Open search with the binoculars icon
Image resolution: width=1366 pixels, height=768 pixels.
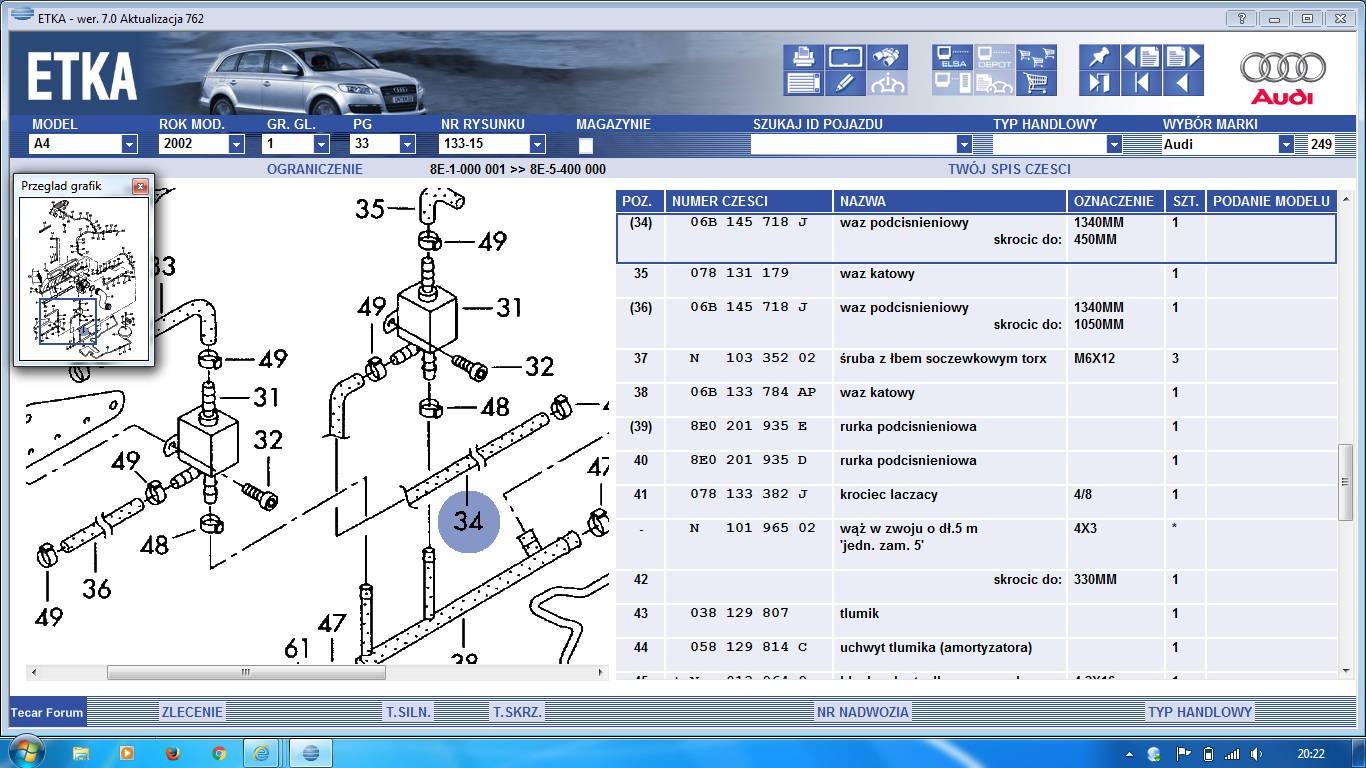(887, 56)
